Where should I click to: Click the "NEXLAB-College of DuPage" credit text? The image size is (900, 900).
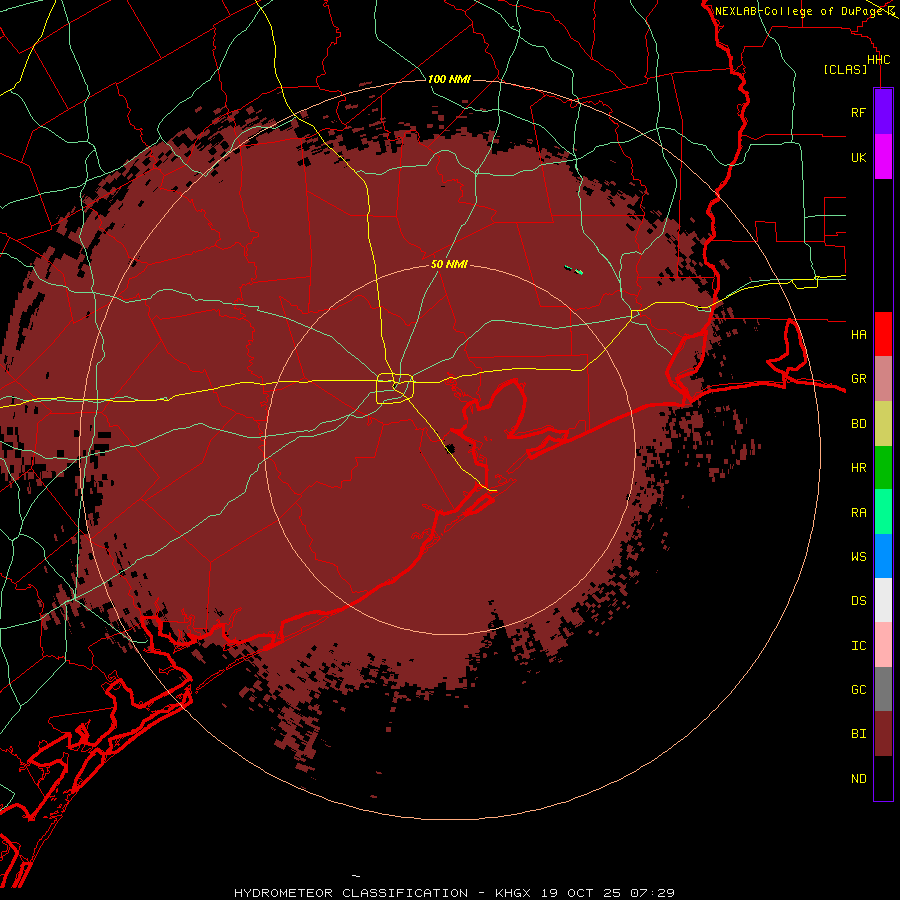click(799, 11)
